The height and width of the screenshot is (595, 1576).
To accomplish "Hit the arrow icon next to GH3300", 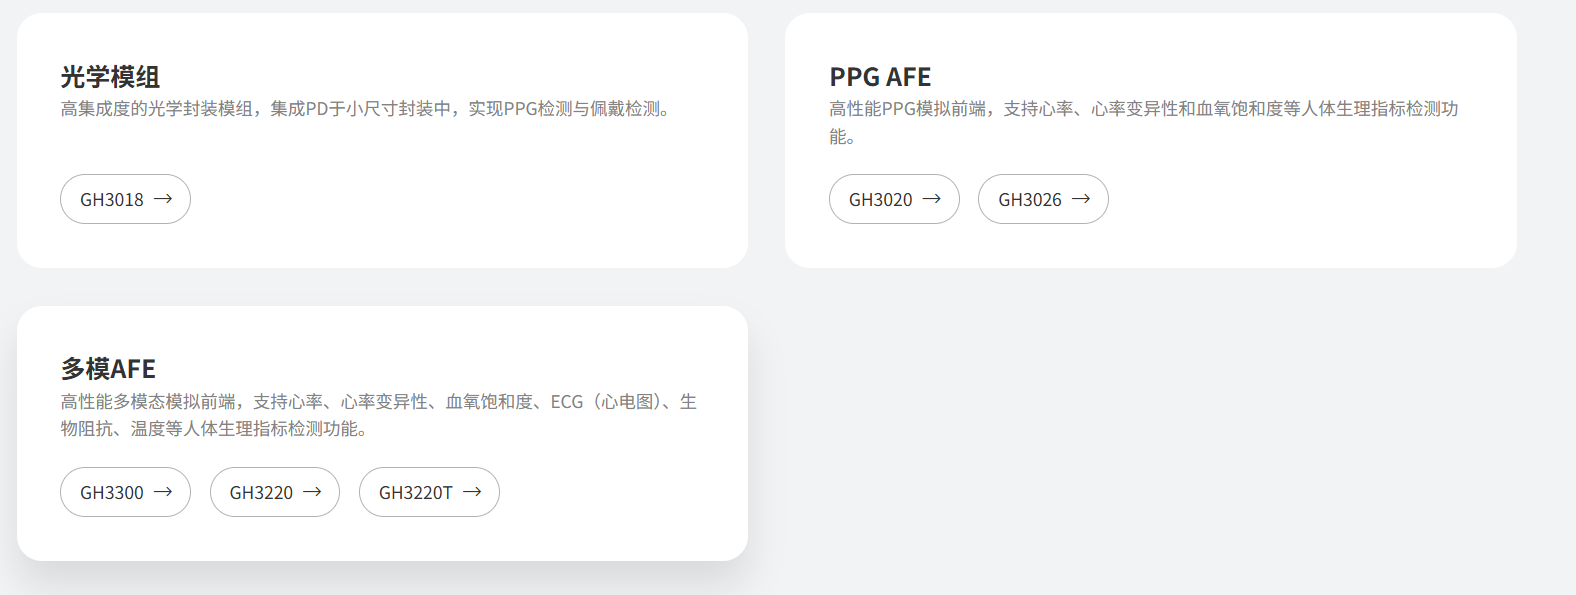I will (163, 492).
